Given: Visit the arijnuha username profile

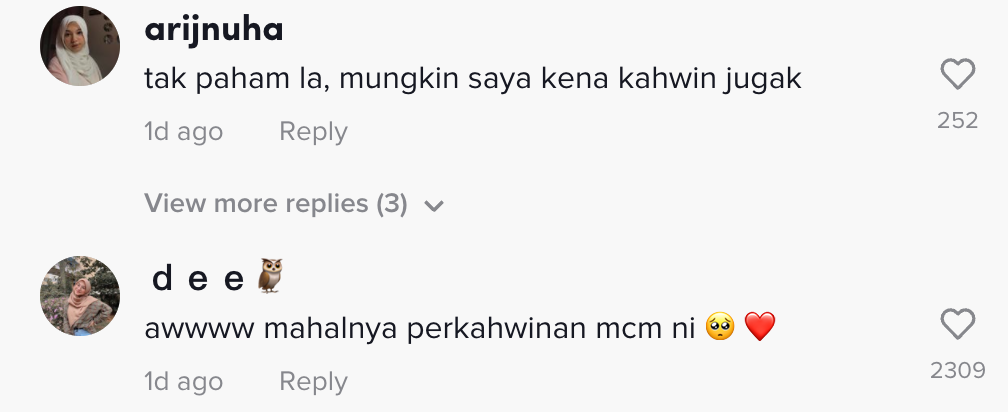Looking at the screenshot, I should pyautogui.click(x=214, y=30).
